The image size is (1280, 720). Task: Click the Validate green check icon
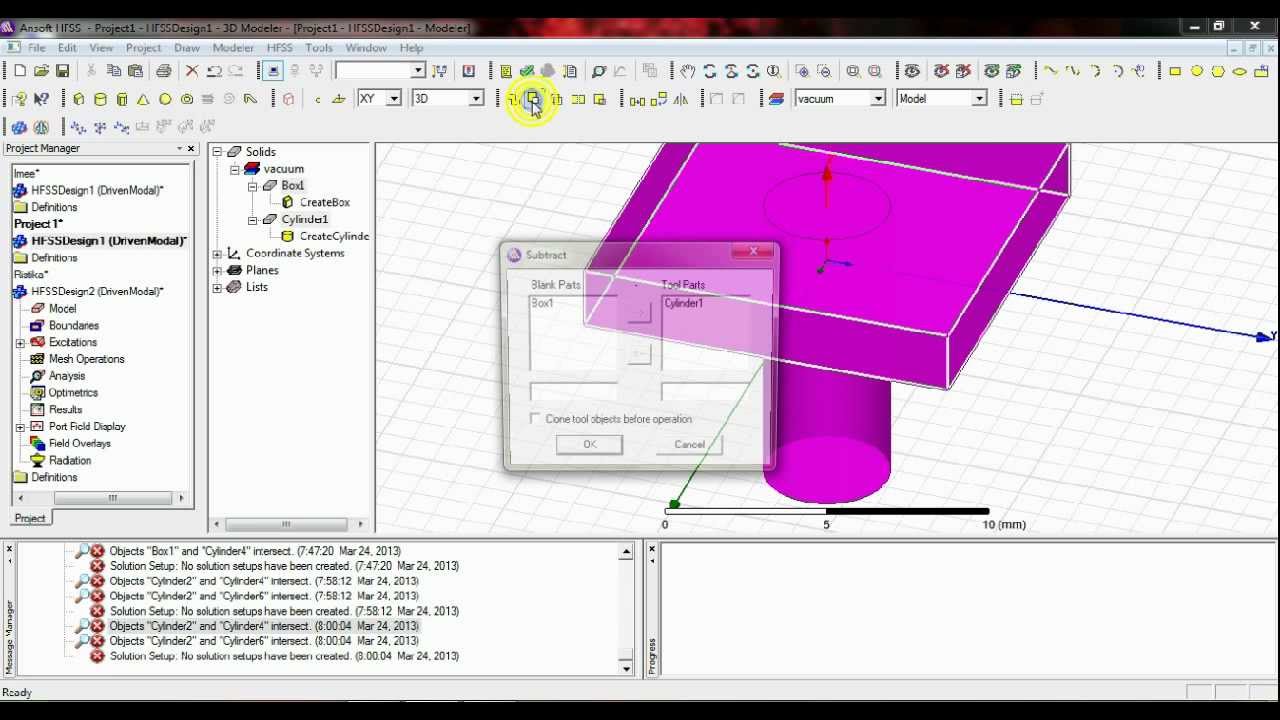tap(526, 71)
